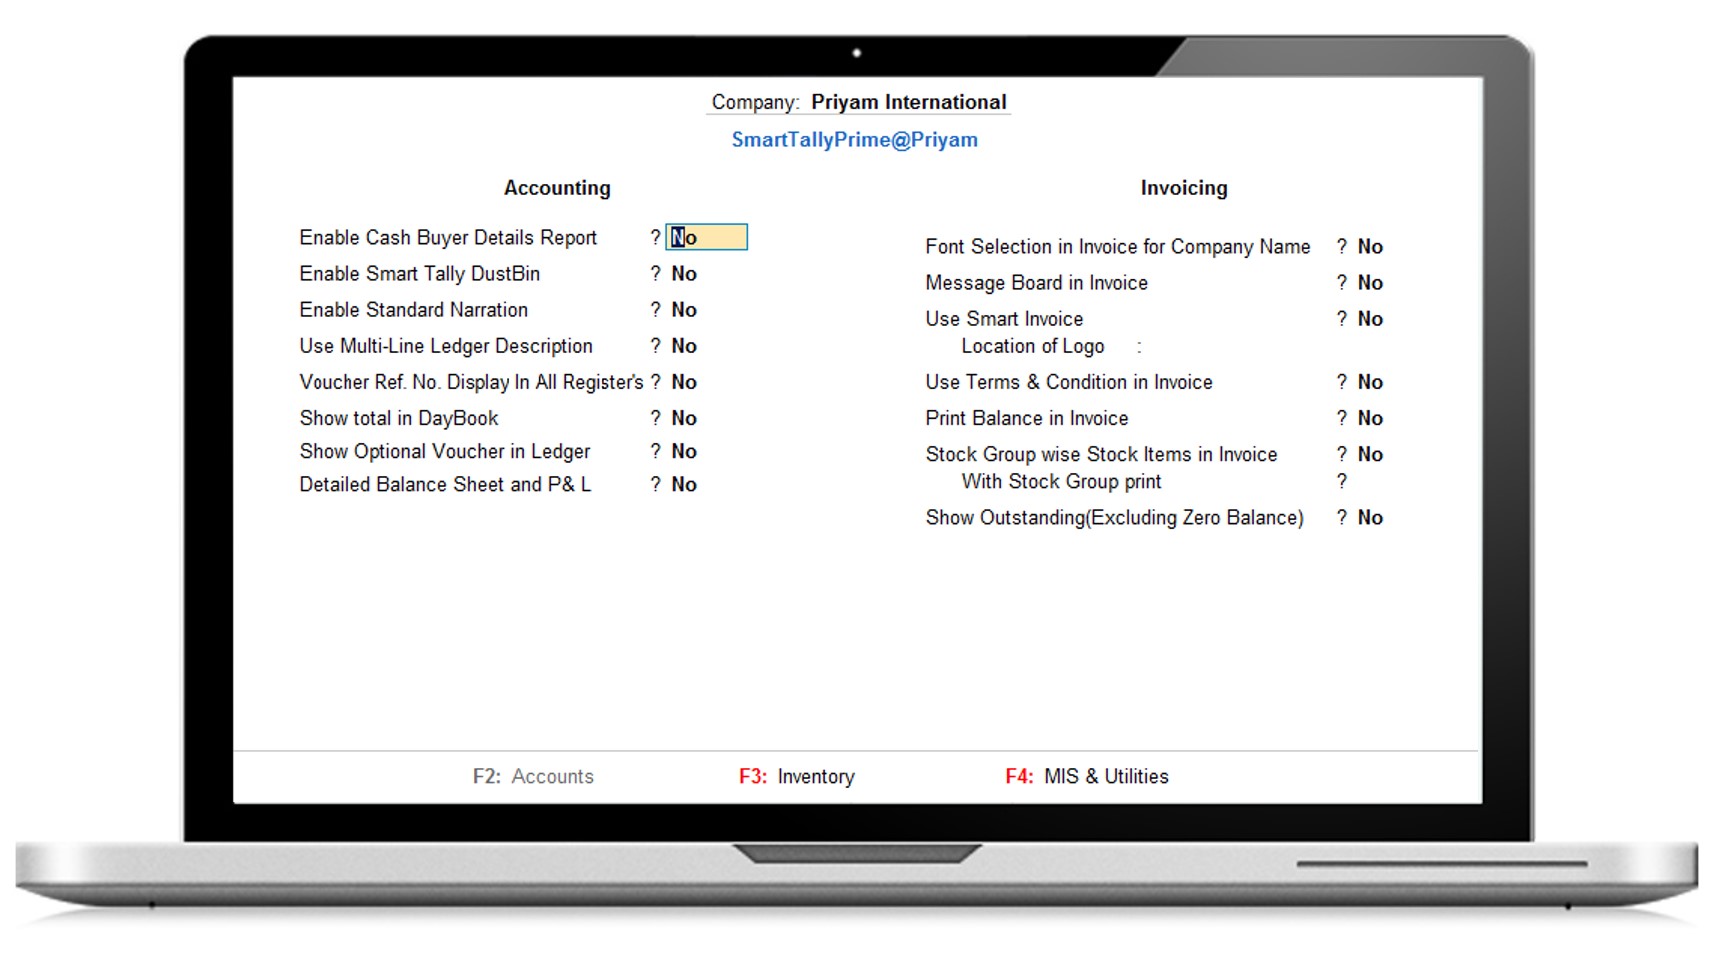Toggle Use Terms & Condition in Invoice value
The width and height of the screenshot is (1714, 965).
pos(1370,381)
